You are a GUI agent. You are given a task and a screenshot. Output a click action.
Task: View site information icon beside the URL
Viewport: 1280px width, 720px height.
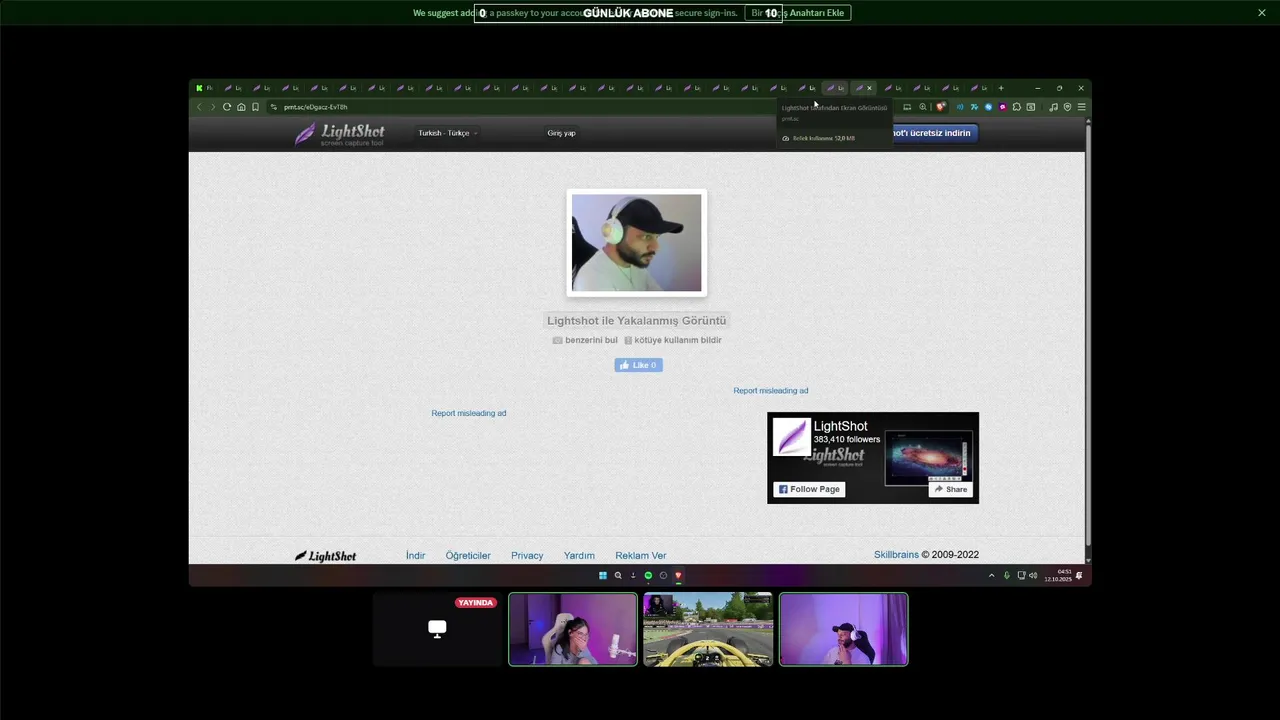pos(274,107)
